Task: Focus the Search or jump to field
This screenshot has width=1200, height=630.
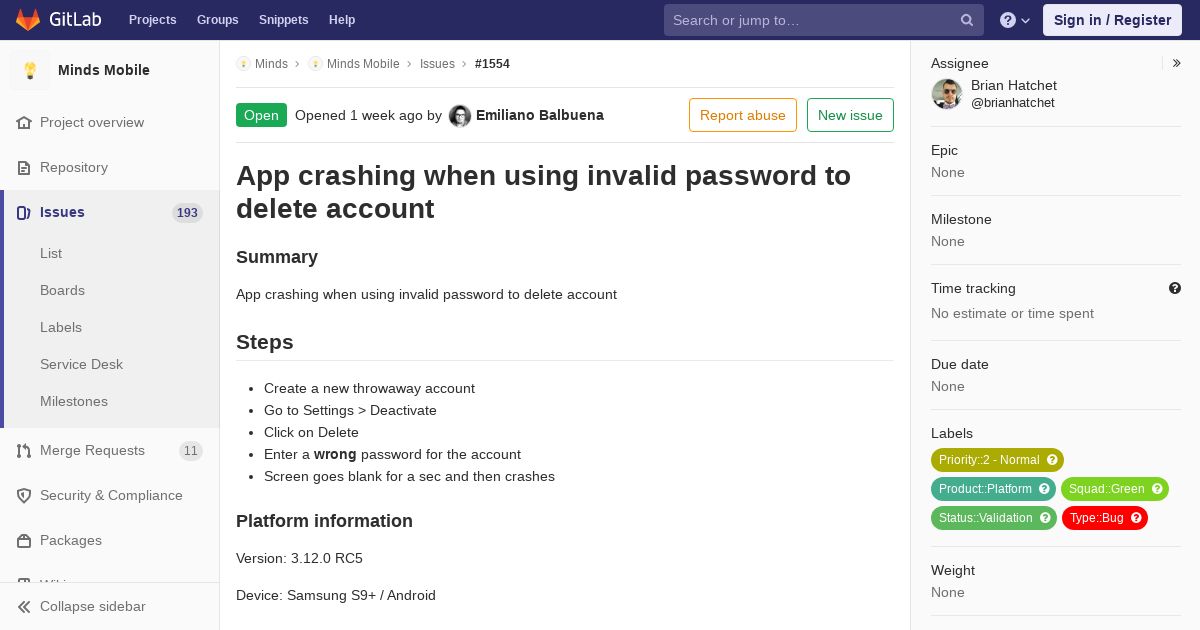Action: tap(812, 20)
